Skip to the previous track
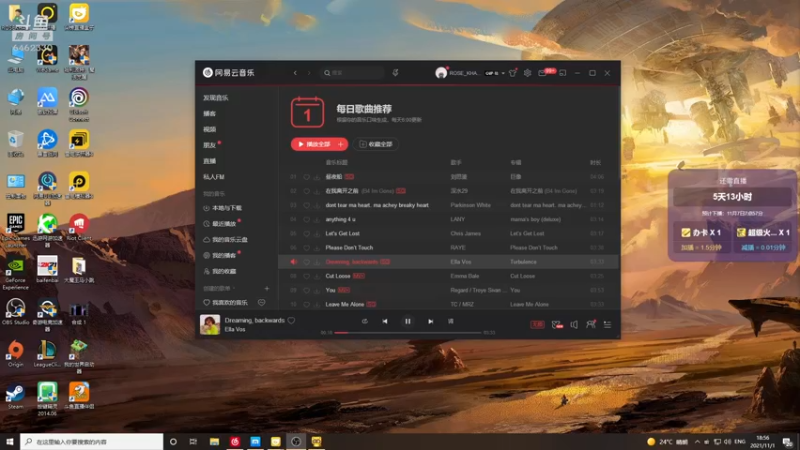 (385, 321)
